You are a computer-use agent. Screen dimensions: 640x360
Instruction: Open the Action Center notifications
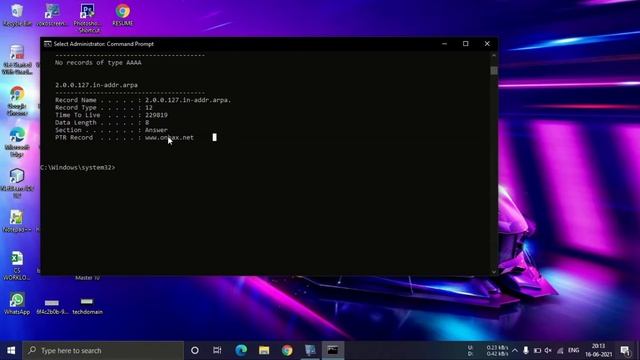point(625,350)
